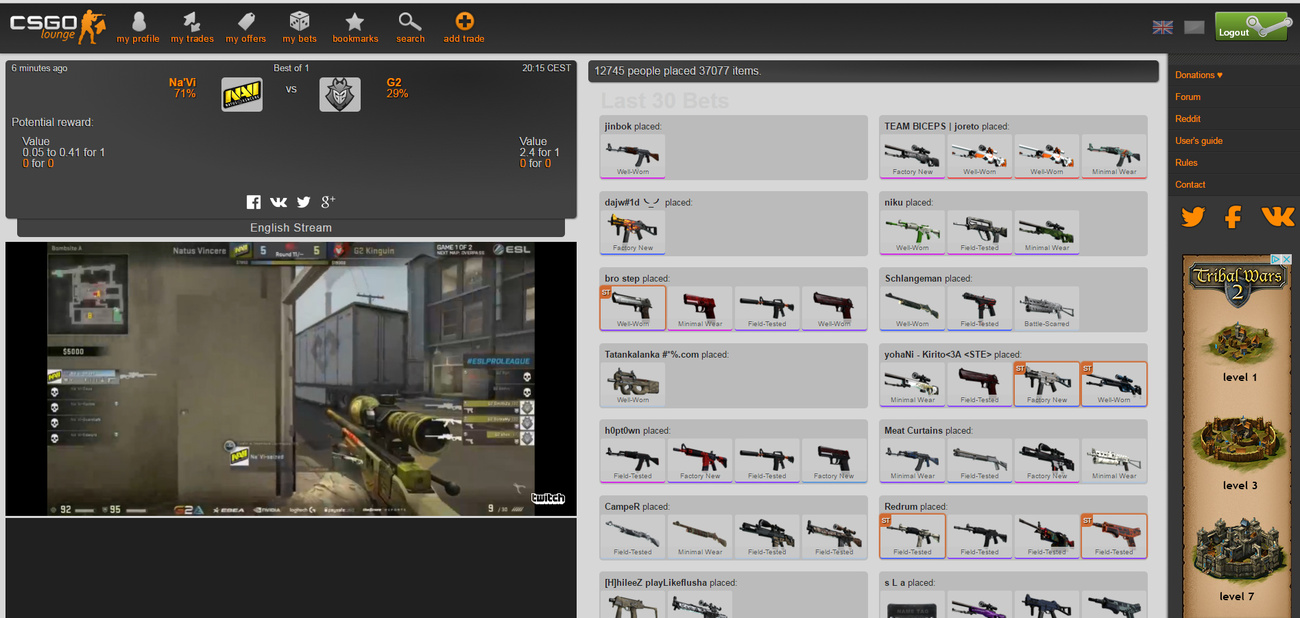Select the English Stream tab
Viewport: 1300px width, 618px height.
click(x=291, y=228)
